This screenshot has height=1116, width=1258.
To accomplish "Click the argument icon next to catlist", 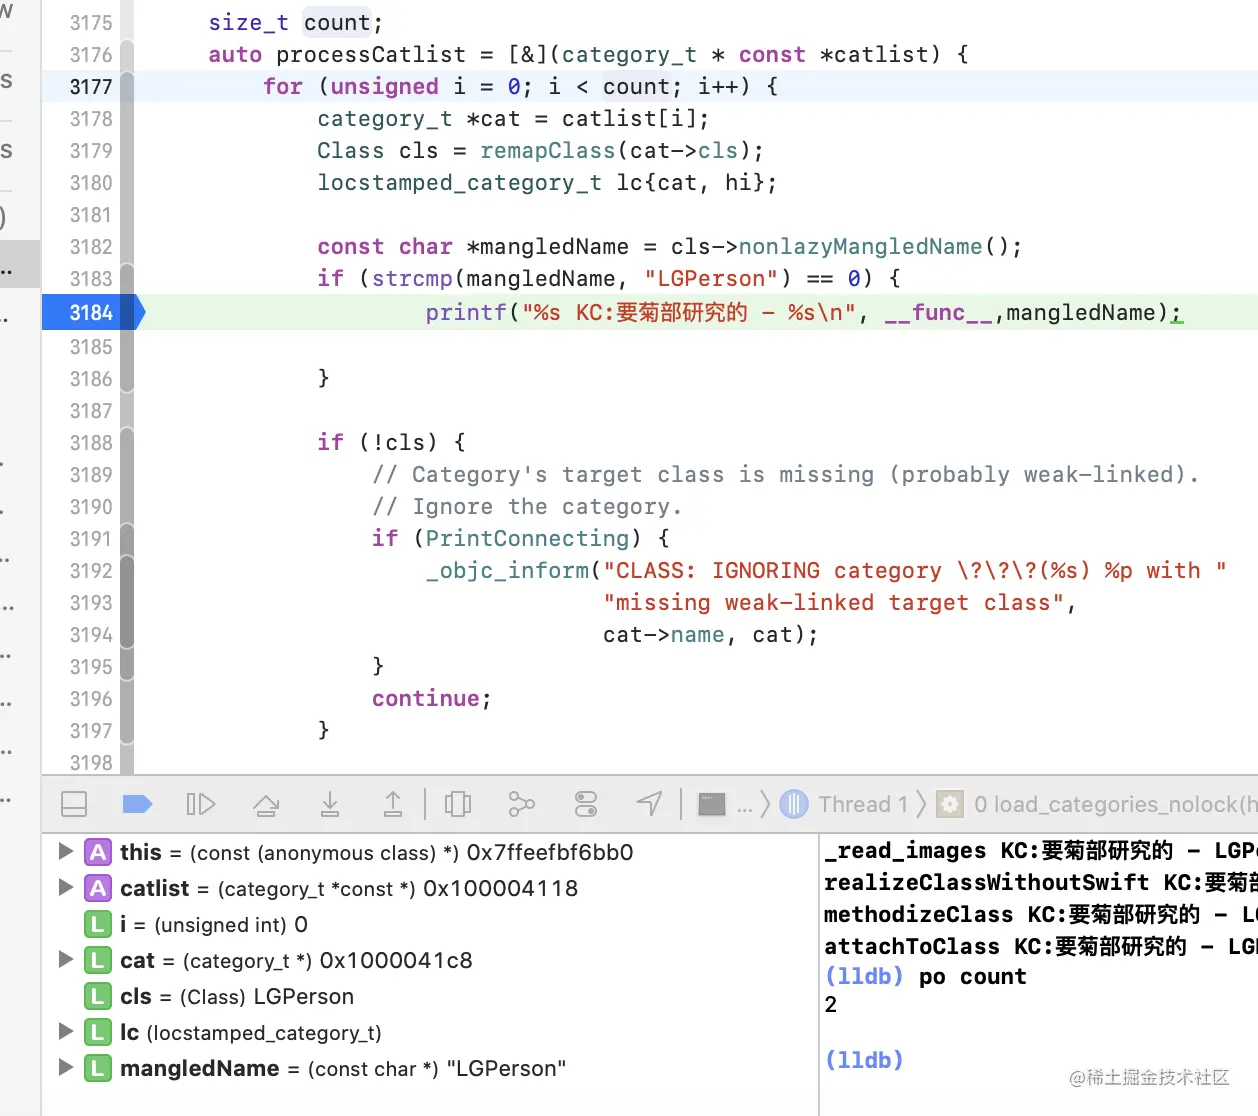I will (97, 888).
